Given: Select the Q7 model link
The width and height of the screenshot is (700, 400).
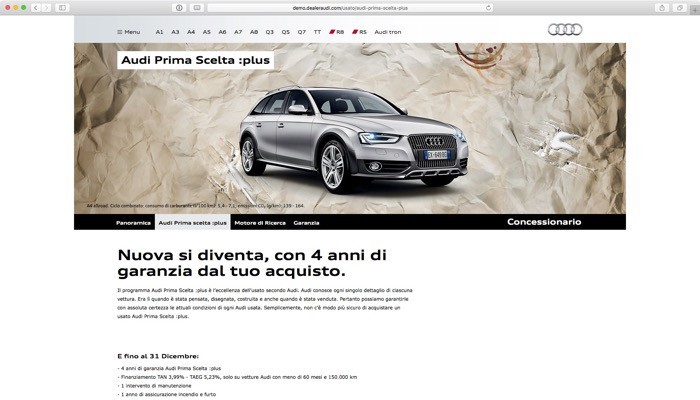Looking at the screenshot, I should [302, 32].
